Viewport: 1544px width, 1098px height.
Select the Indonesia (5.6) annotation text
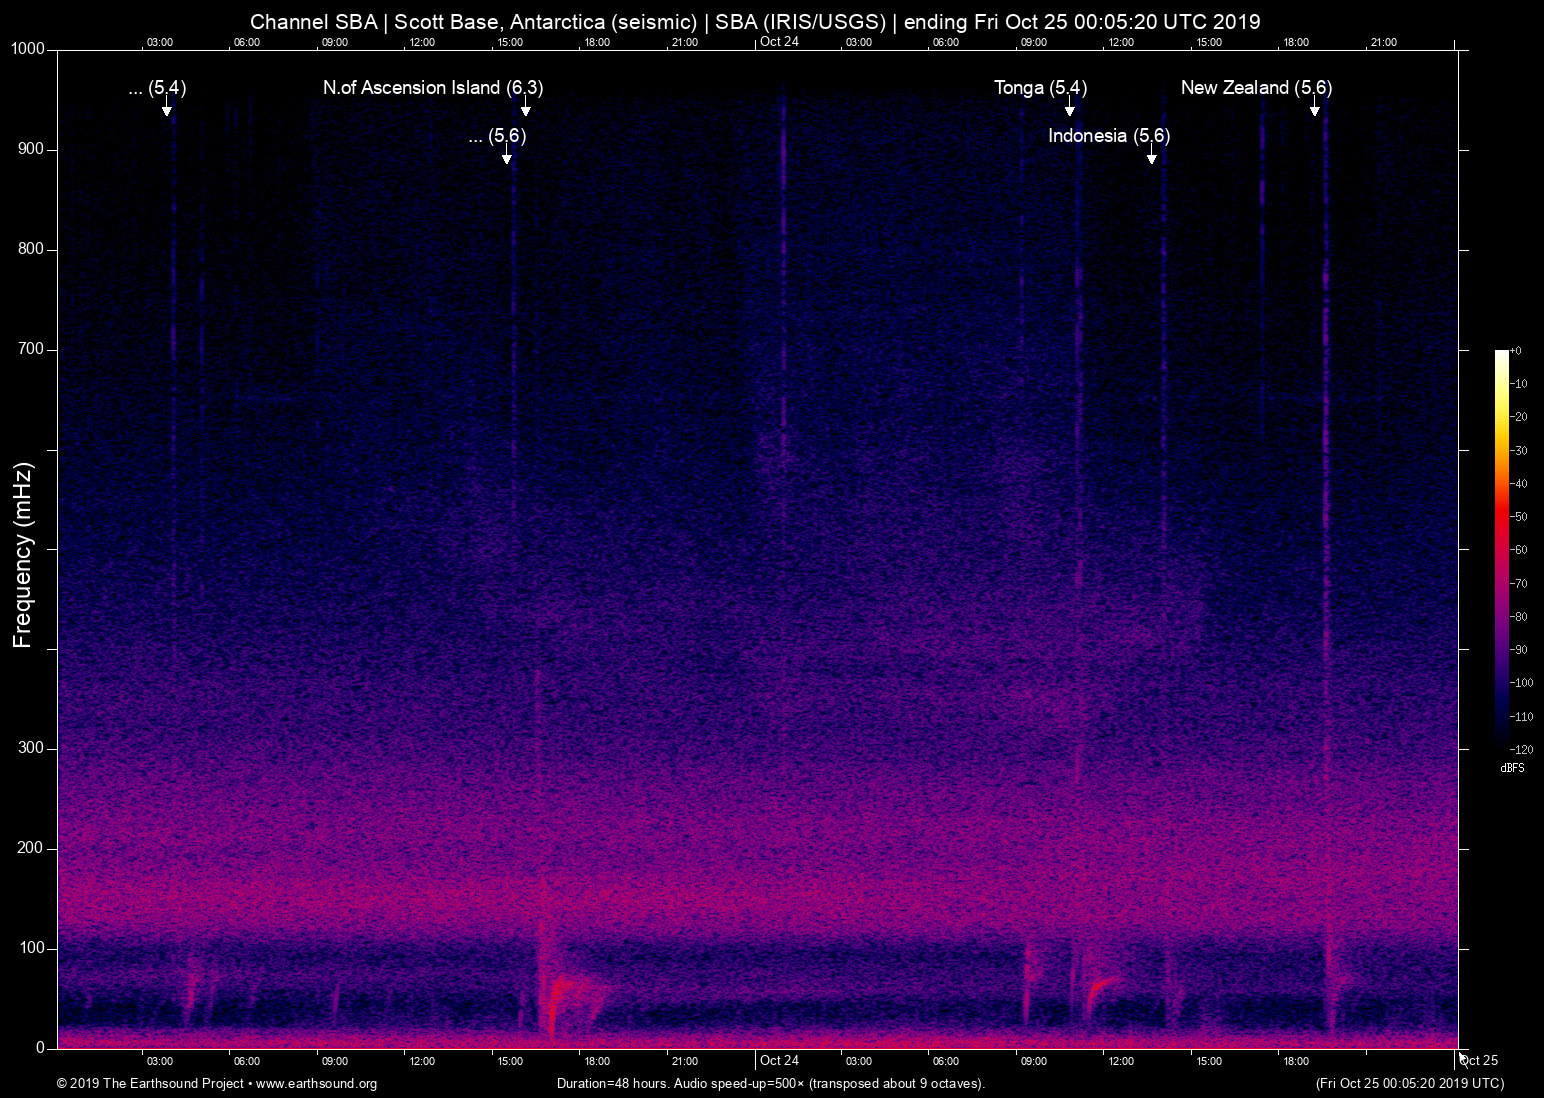(1109, 136)
